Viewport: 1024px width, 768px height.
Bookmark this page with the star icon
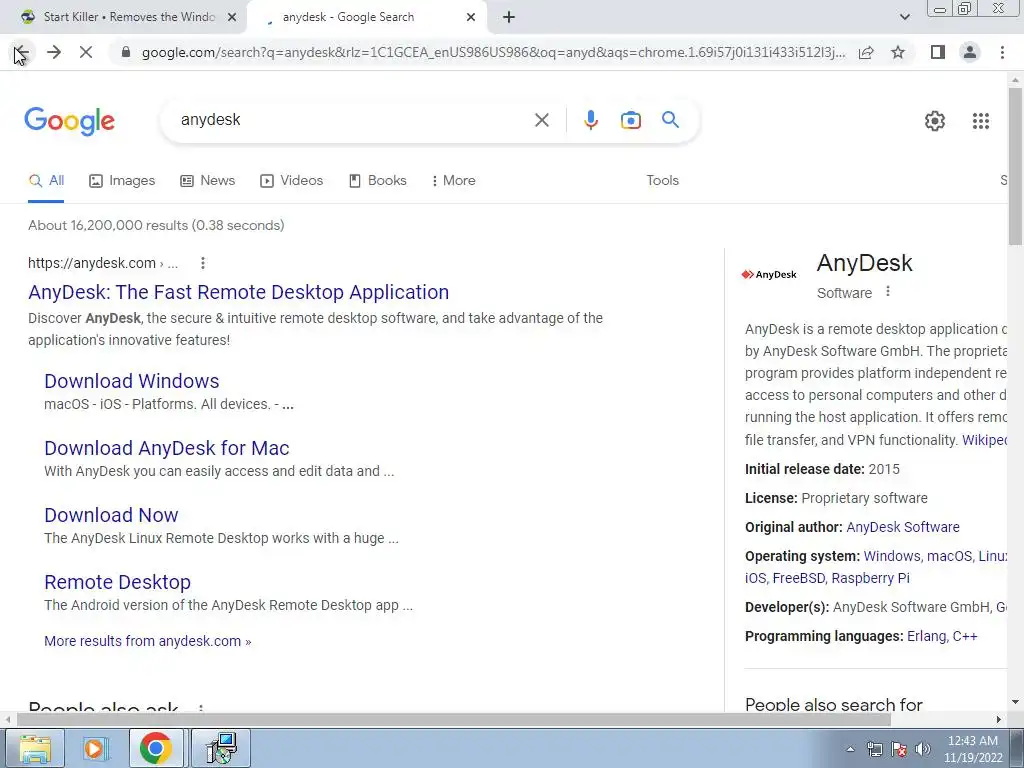898,52
